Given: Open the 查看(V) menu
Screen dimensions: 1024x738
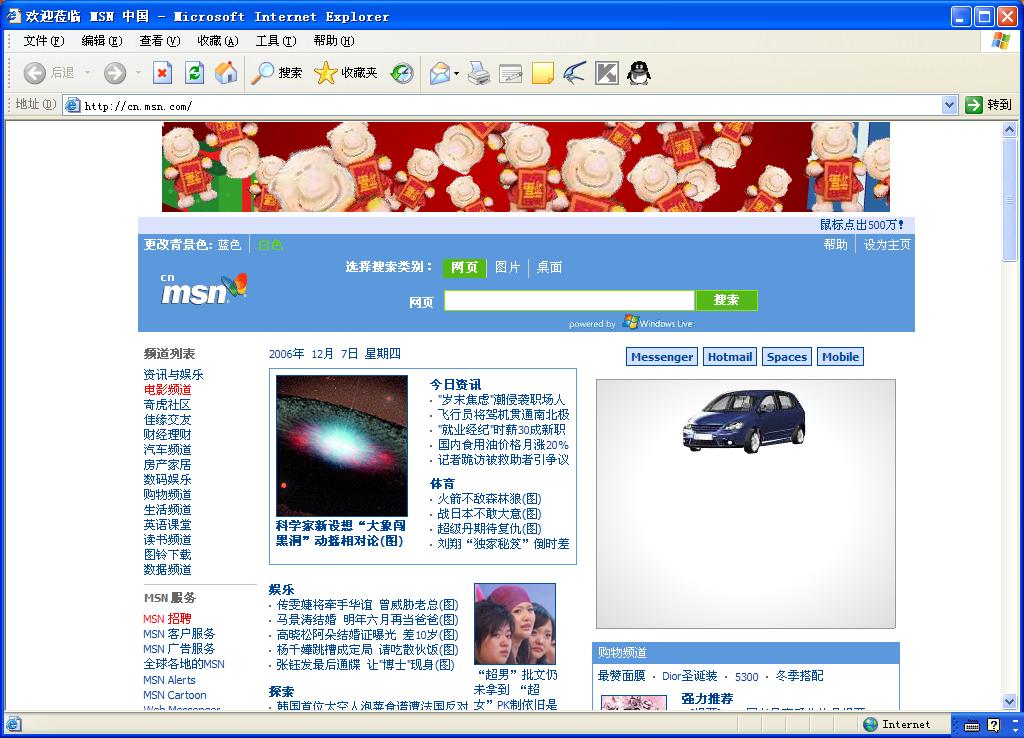Looking at the screenshot, I should (160, 41).
